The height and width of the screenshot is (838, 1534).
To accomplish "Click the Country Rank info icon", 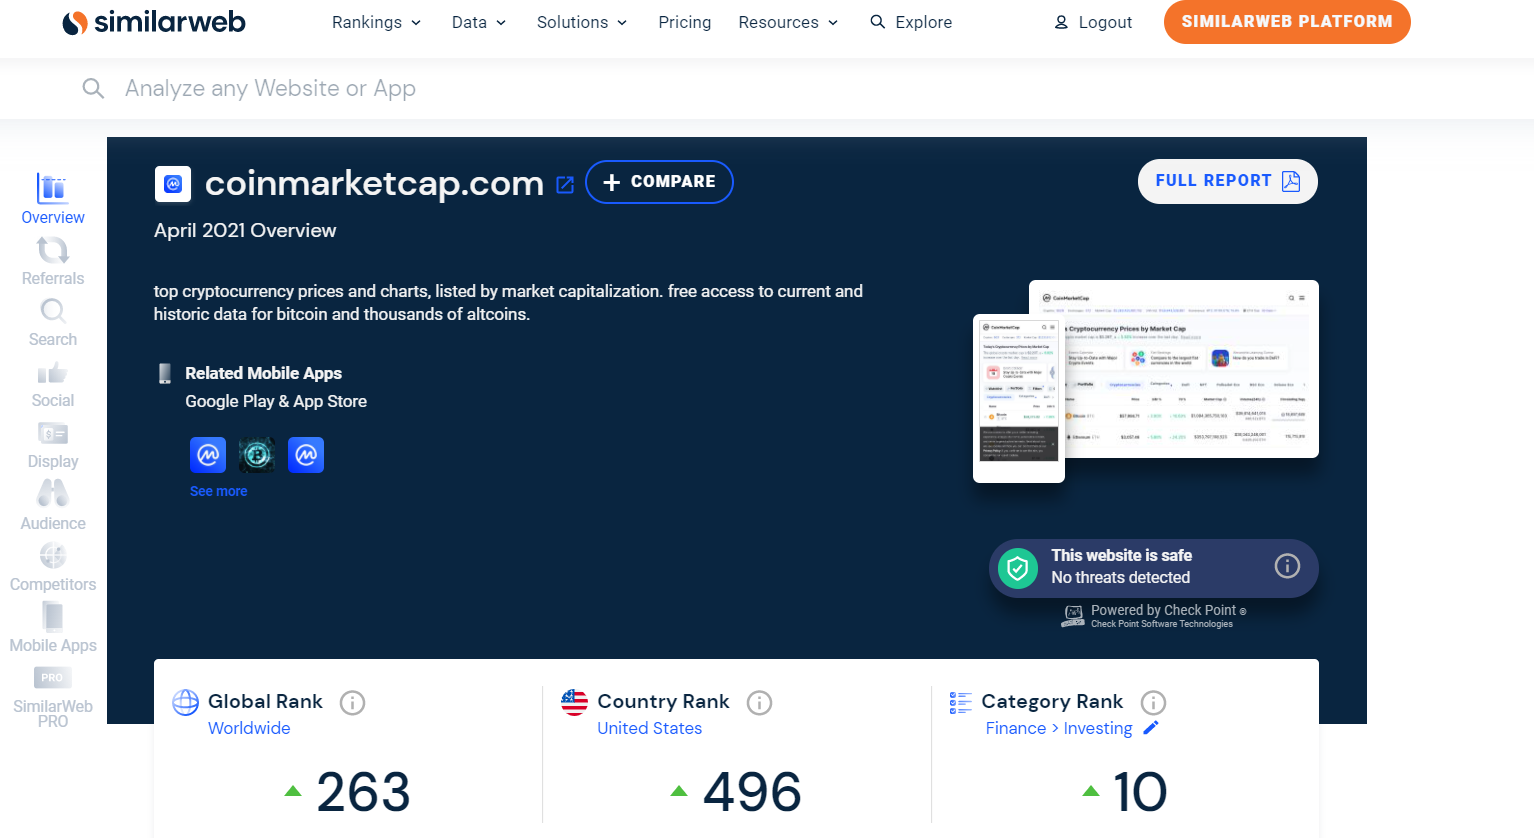I will click(759, 703).
